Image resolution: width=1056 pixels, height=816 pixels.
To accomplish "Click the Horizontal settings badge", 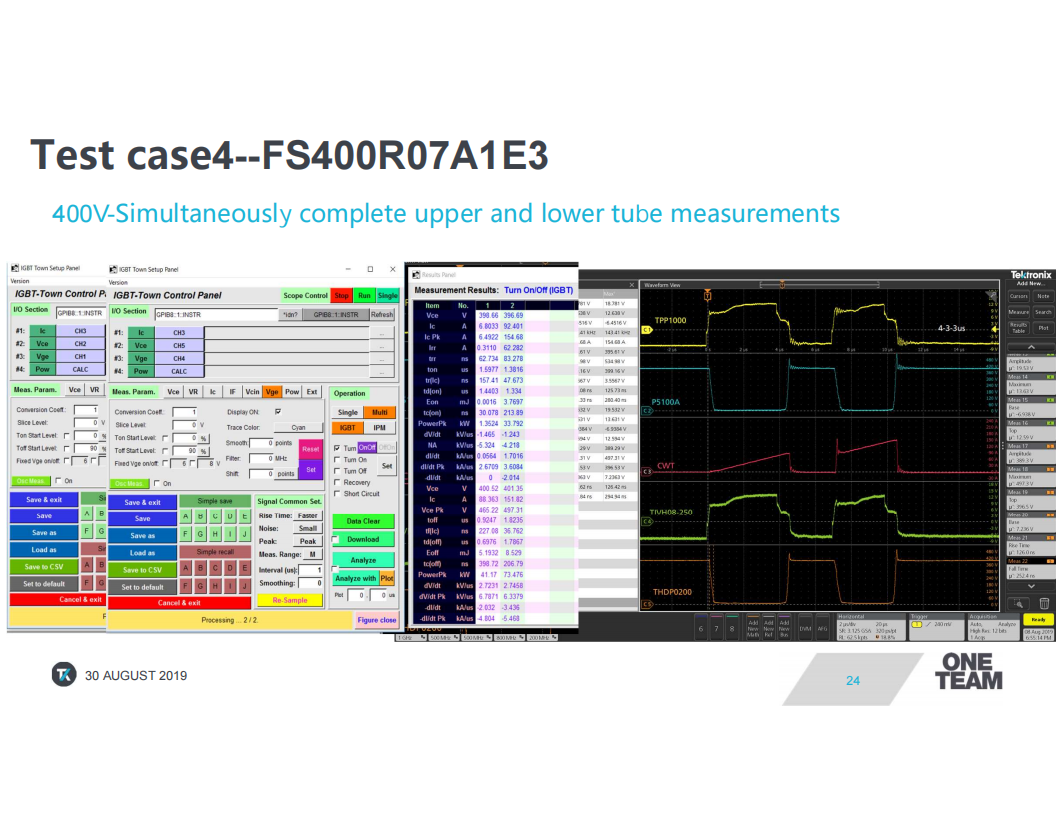I will click(870, 627).
